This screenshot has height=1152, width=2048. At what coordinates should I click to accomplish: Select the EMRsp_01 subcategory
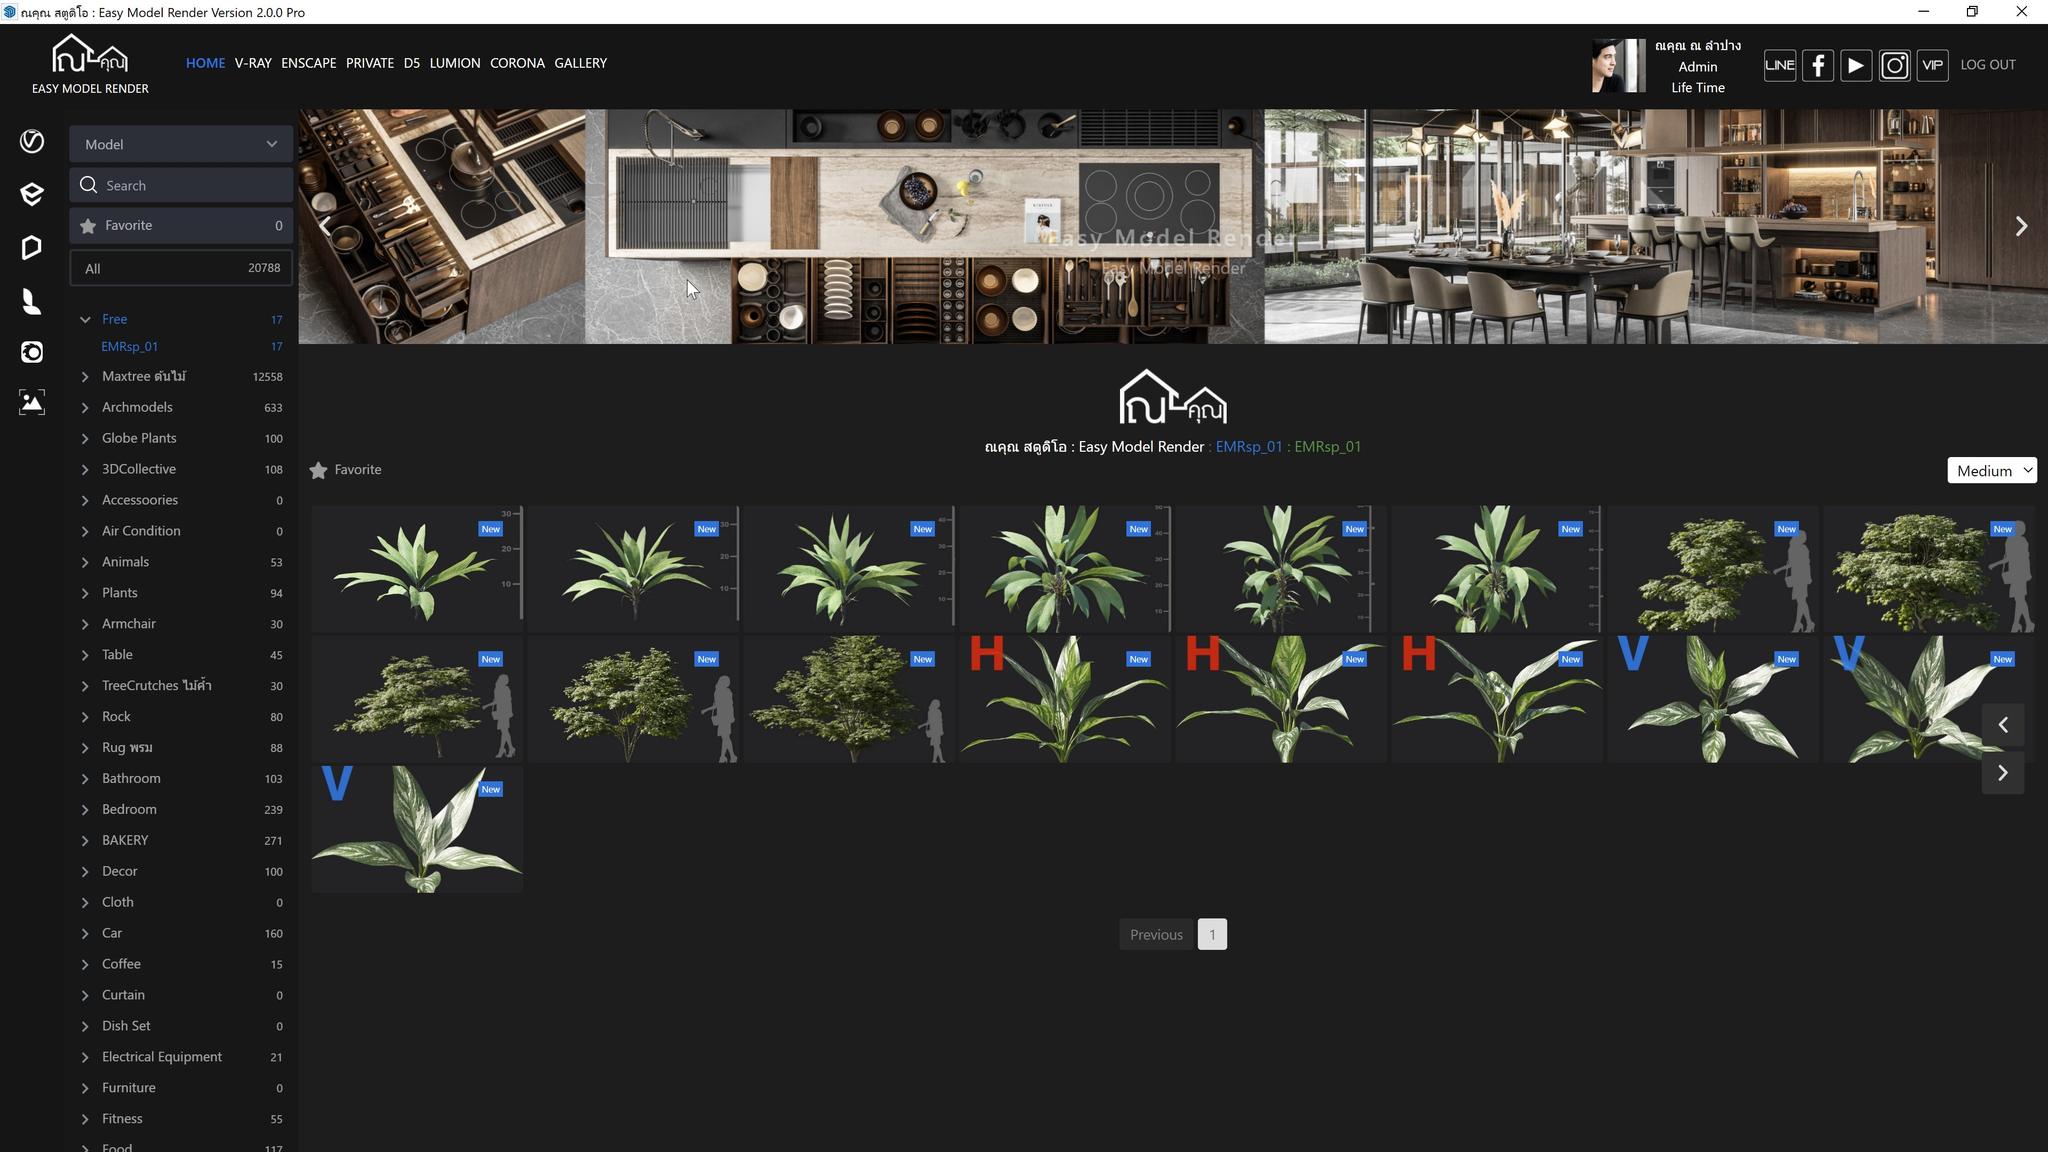click(x=130, y=347)
